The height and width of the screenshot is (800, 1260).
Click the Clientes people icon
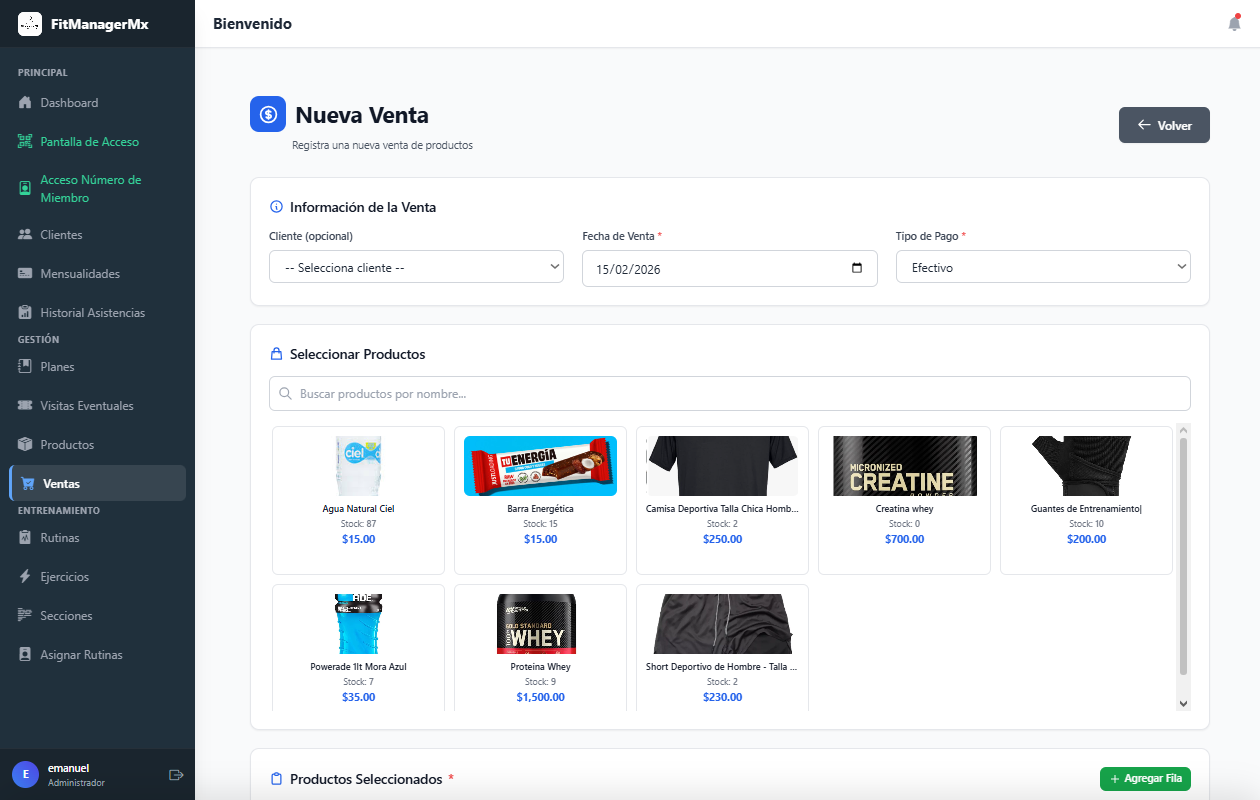point(25,234)
